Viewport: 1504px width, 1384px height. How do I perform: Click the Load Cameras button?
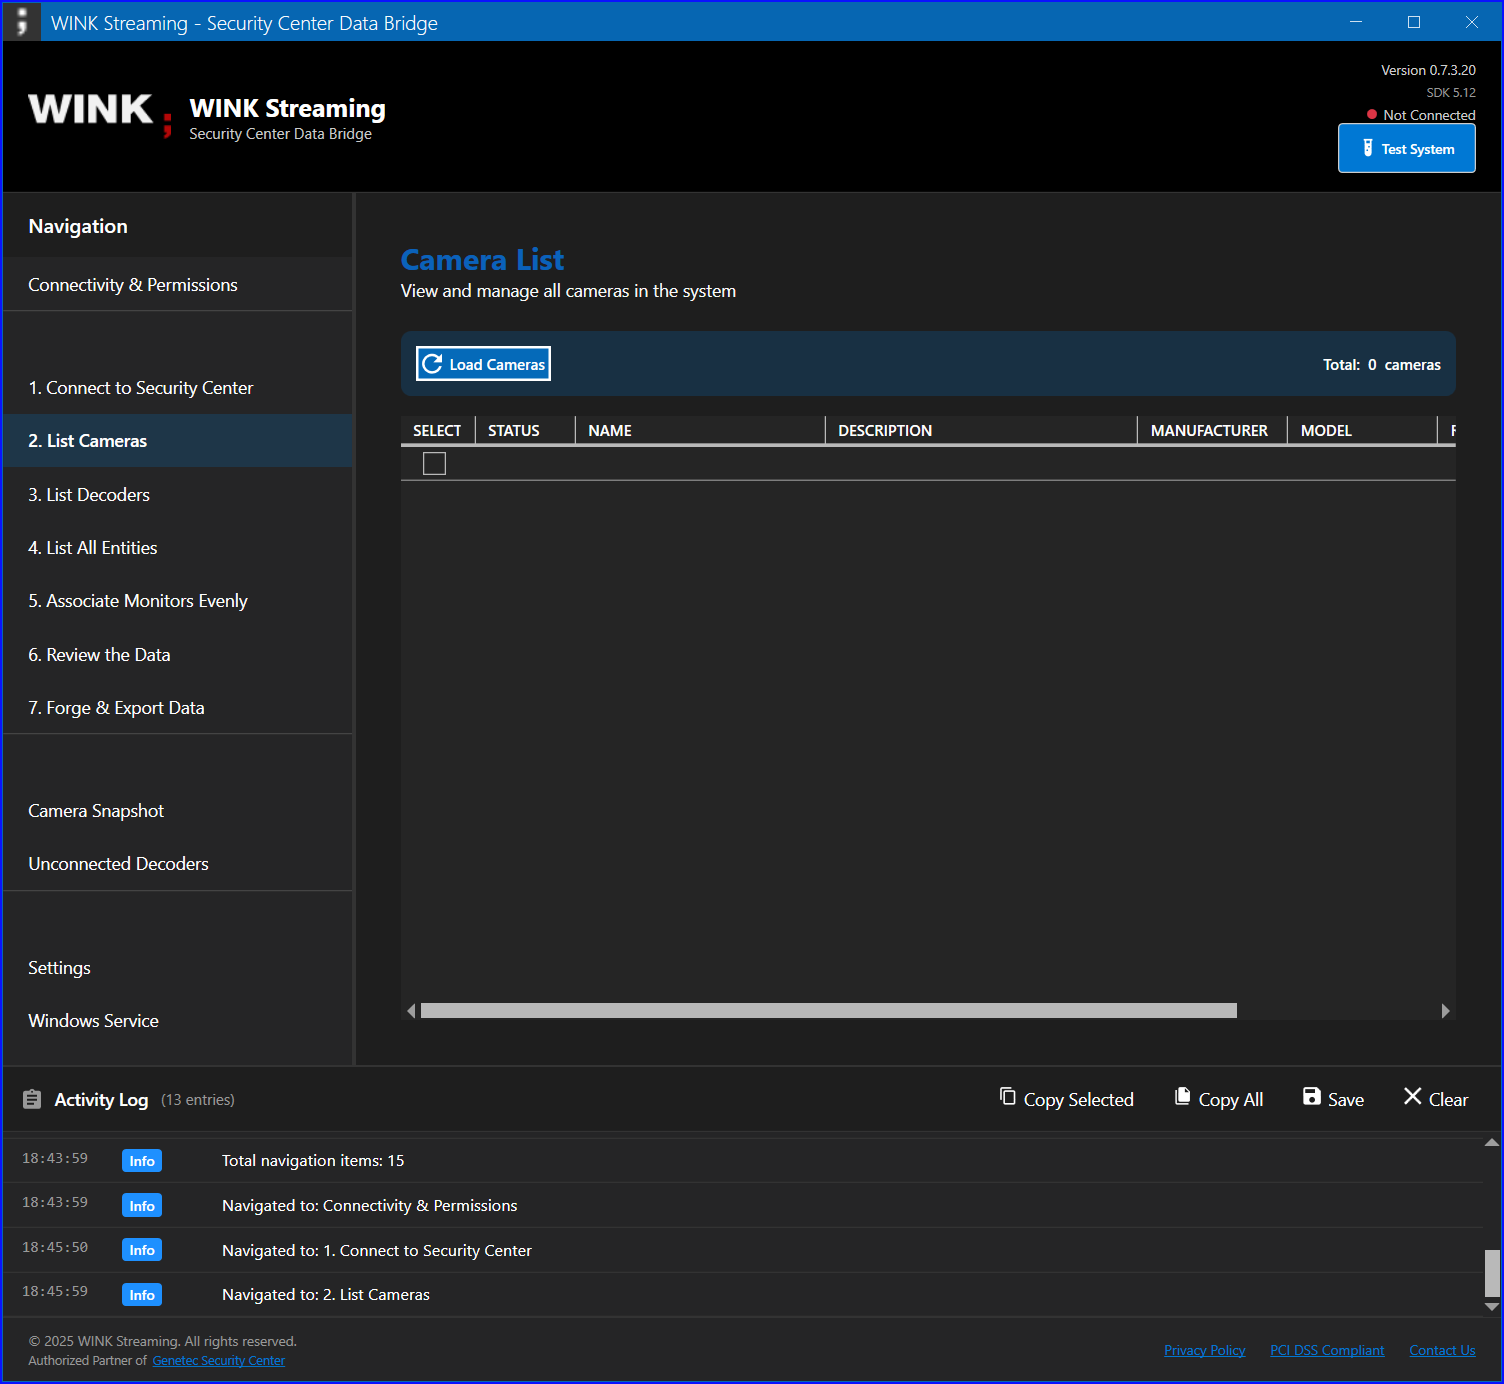point(483,364)
